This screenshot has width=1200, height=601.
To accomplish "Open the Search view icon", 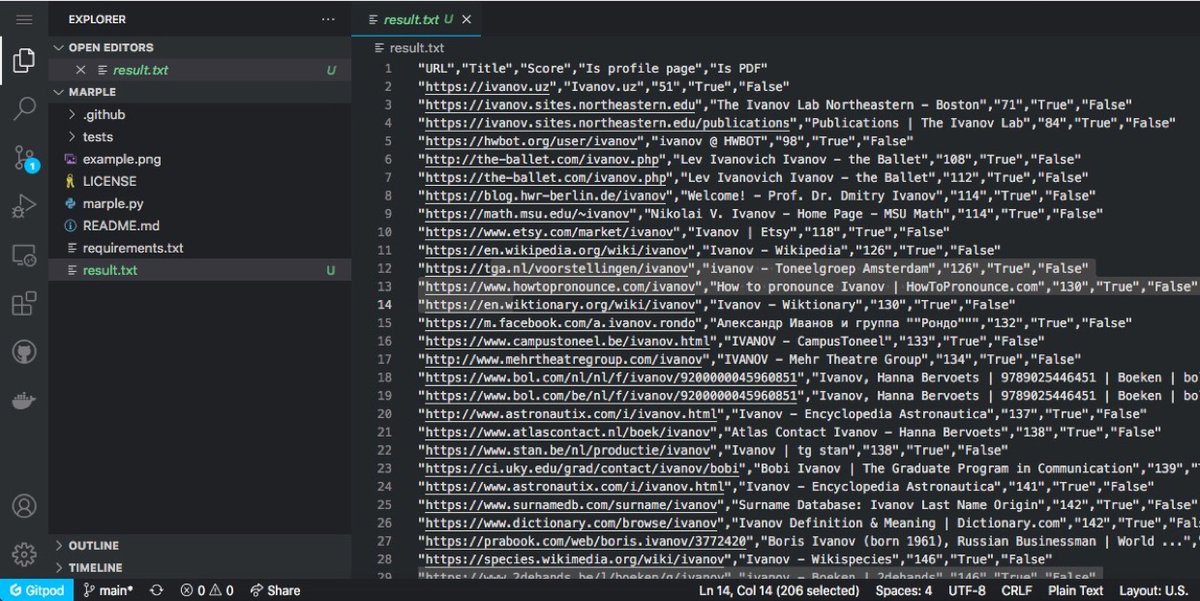I will (x=24, y=109).
